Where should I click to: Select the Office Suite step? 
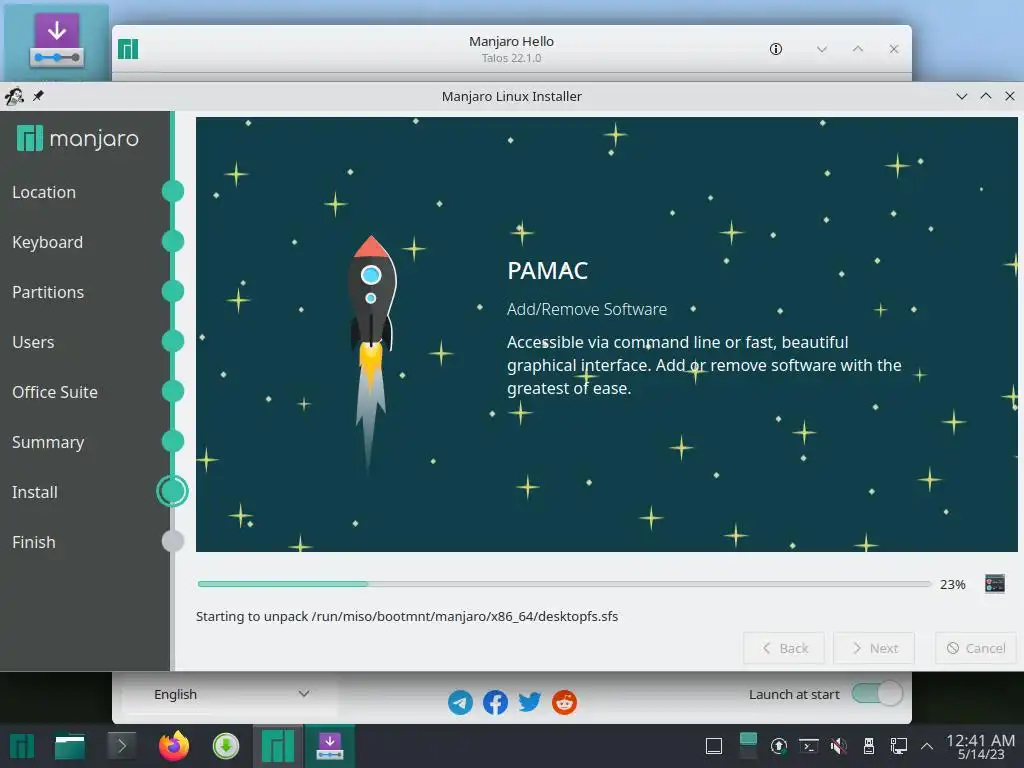pyautogui.click(x=55, y=392)
